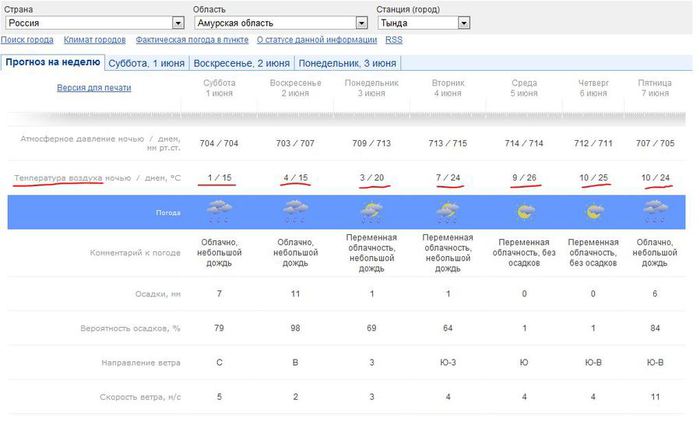
Task: Open the Область dropdown showing Амурская область
Action: (281, 23)
